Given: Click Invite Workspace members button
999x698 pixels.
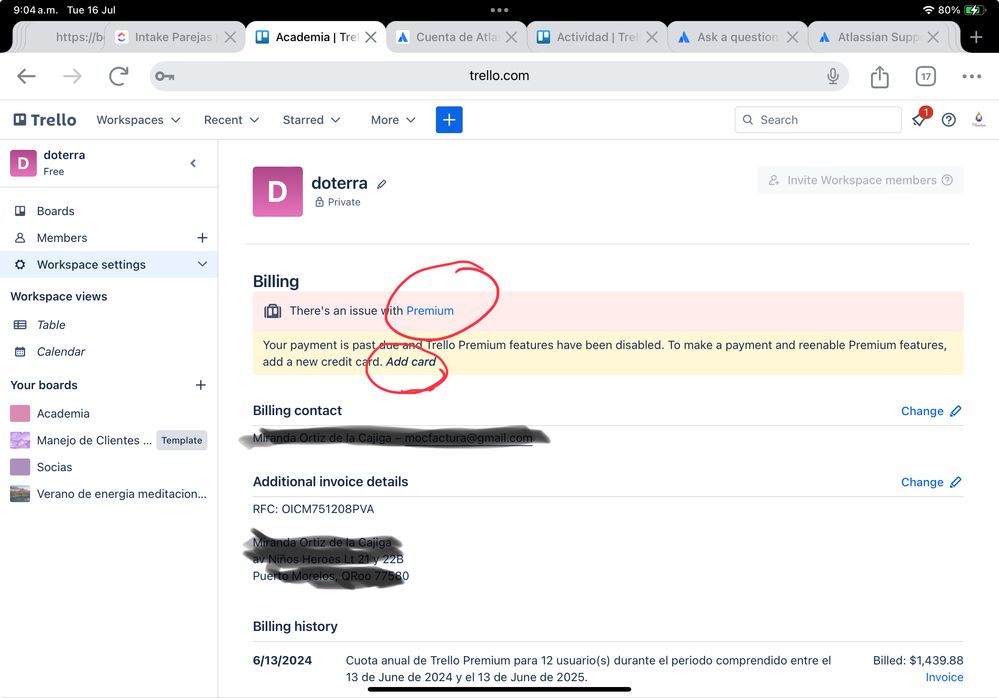Looking at the screenshot, I should [x=860, y=180].
